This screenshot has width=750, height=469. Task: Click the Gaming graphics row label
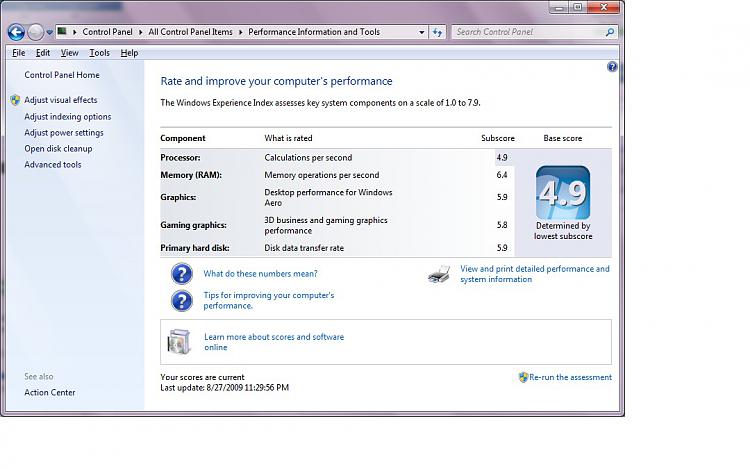tap(193, 225)
